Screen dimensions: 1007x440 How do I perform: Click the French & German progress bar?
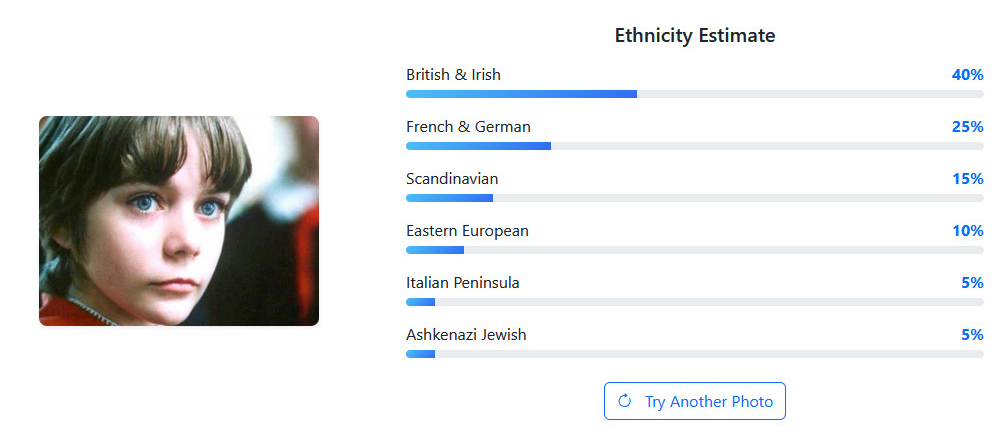(x=695, y=146)
